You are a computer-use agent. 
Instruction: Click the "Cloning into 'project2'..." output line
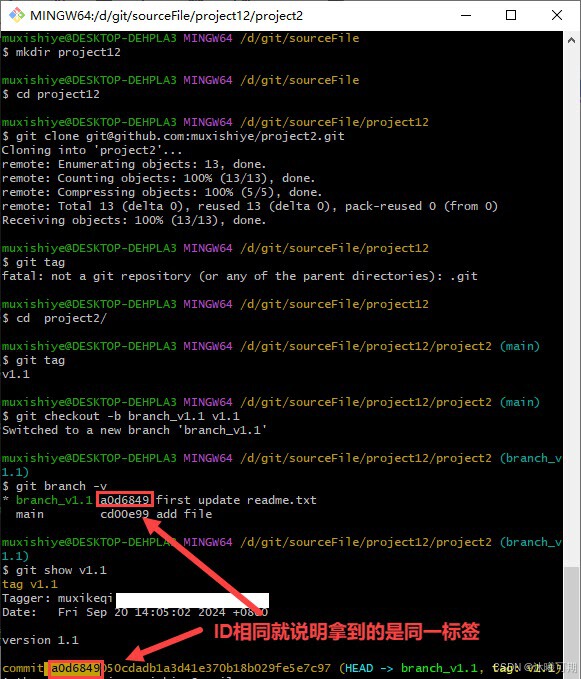92,150
